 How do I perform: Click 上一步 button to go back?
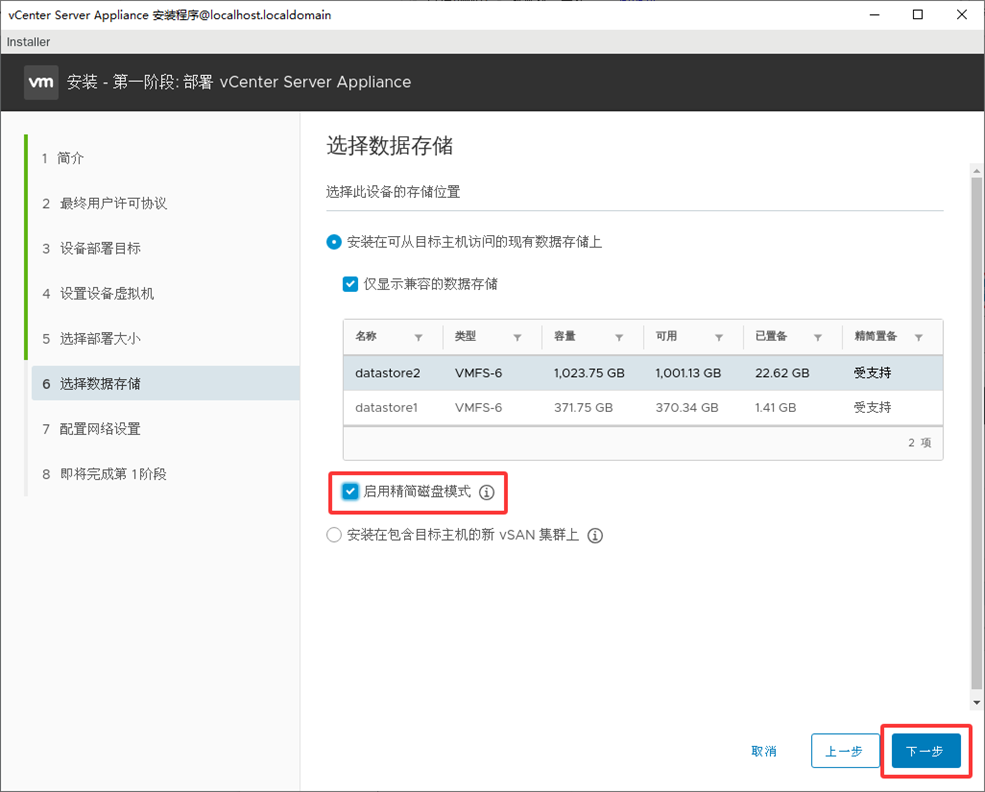[844, 751]
